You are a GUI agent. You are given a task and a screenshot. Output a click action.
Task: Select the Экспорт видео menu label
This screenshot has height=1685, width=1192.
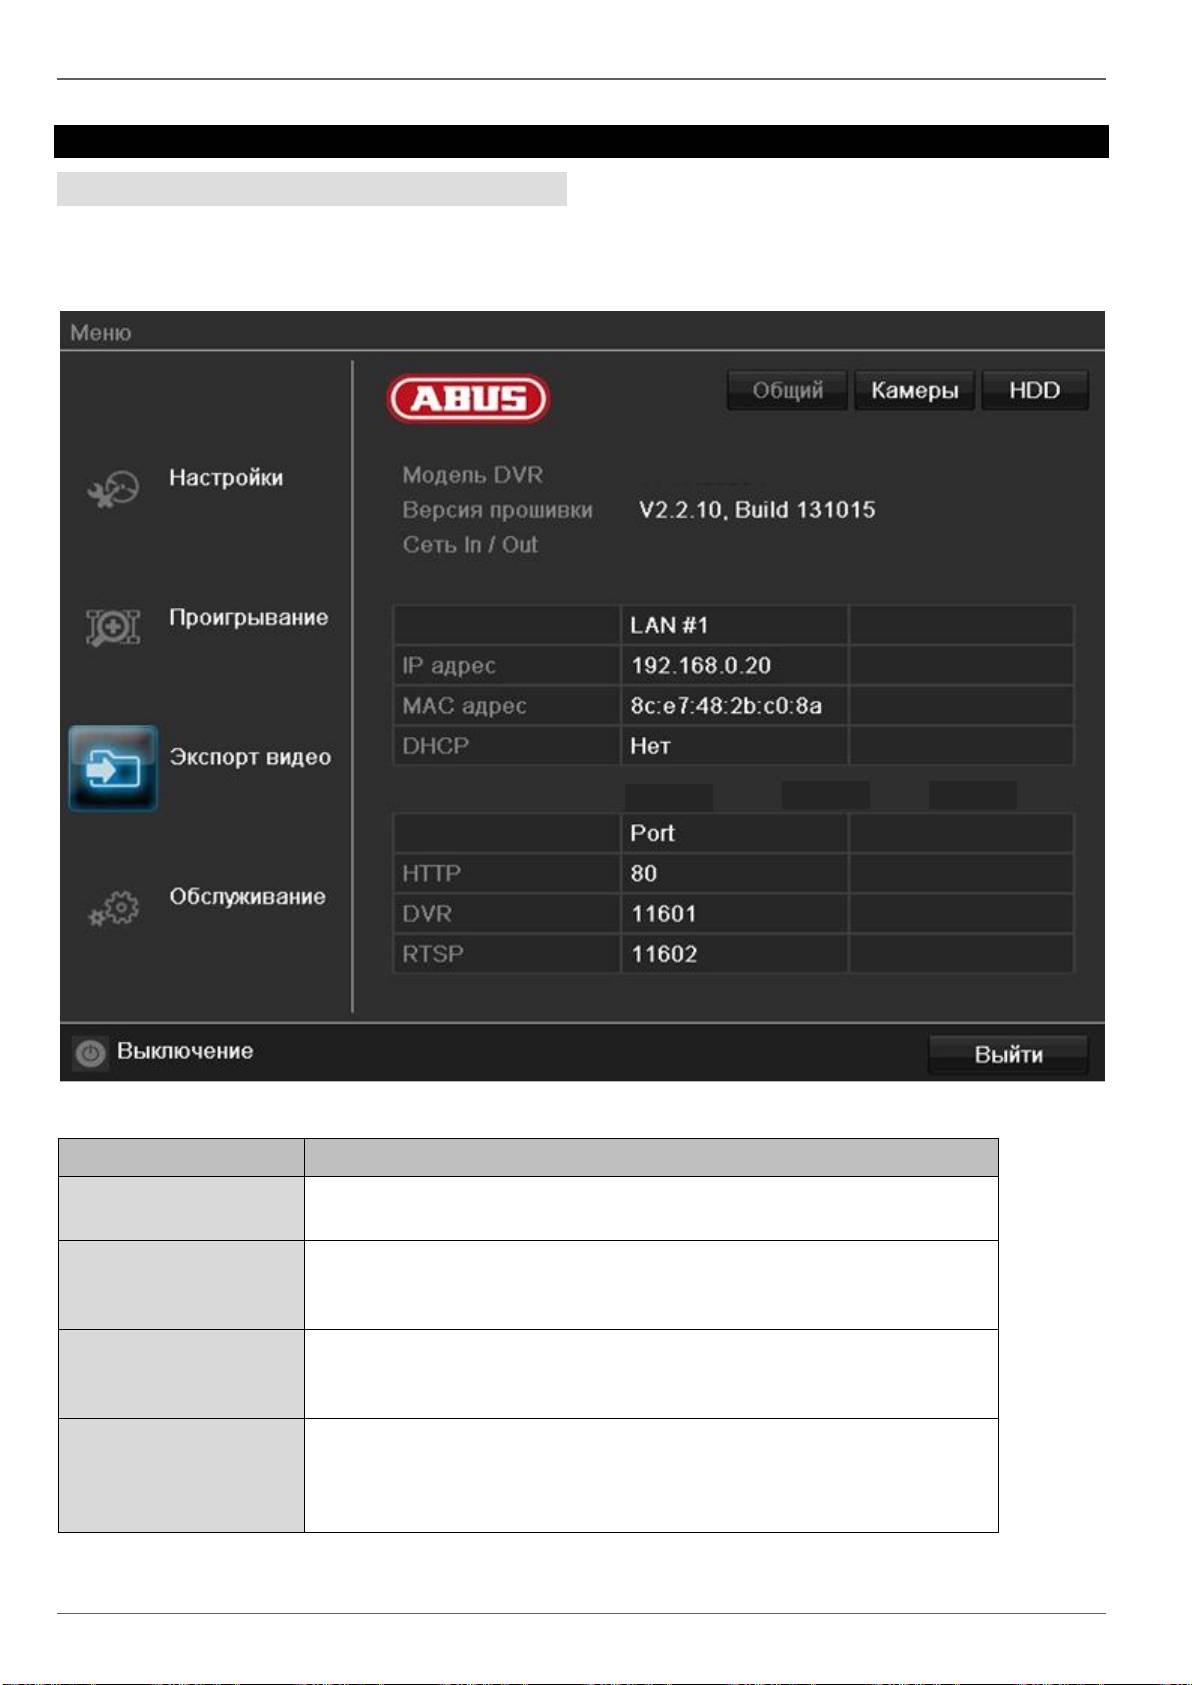pos(250,757)
